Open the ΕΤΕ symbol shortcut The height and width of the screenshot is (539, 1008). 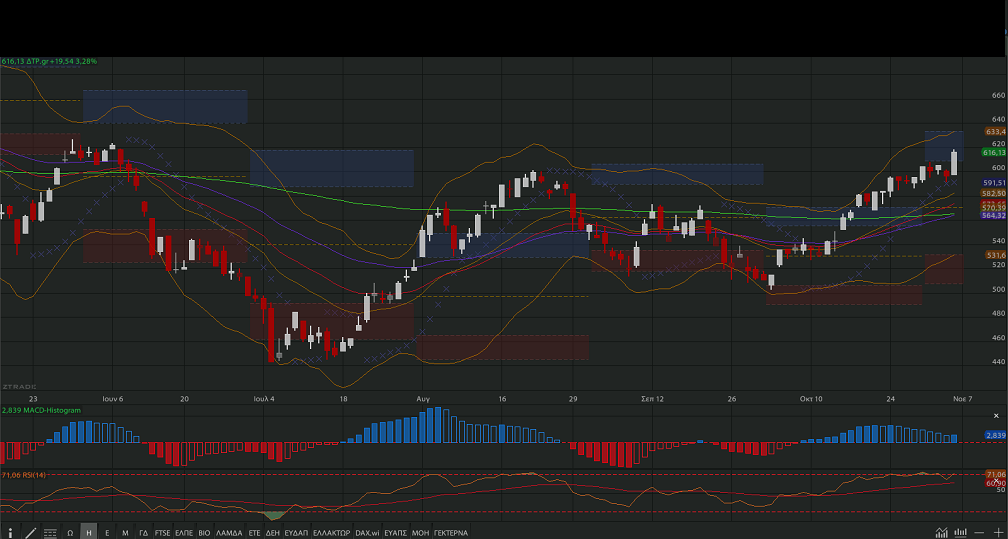point(254,533)
